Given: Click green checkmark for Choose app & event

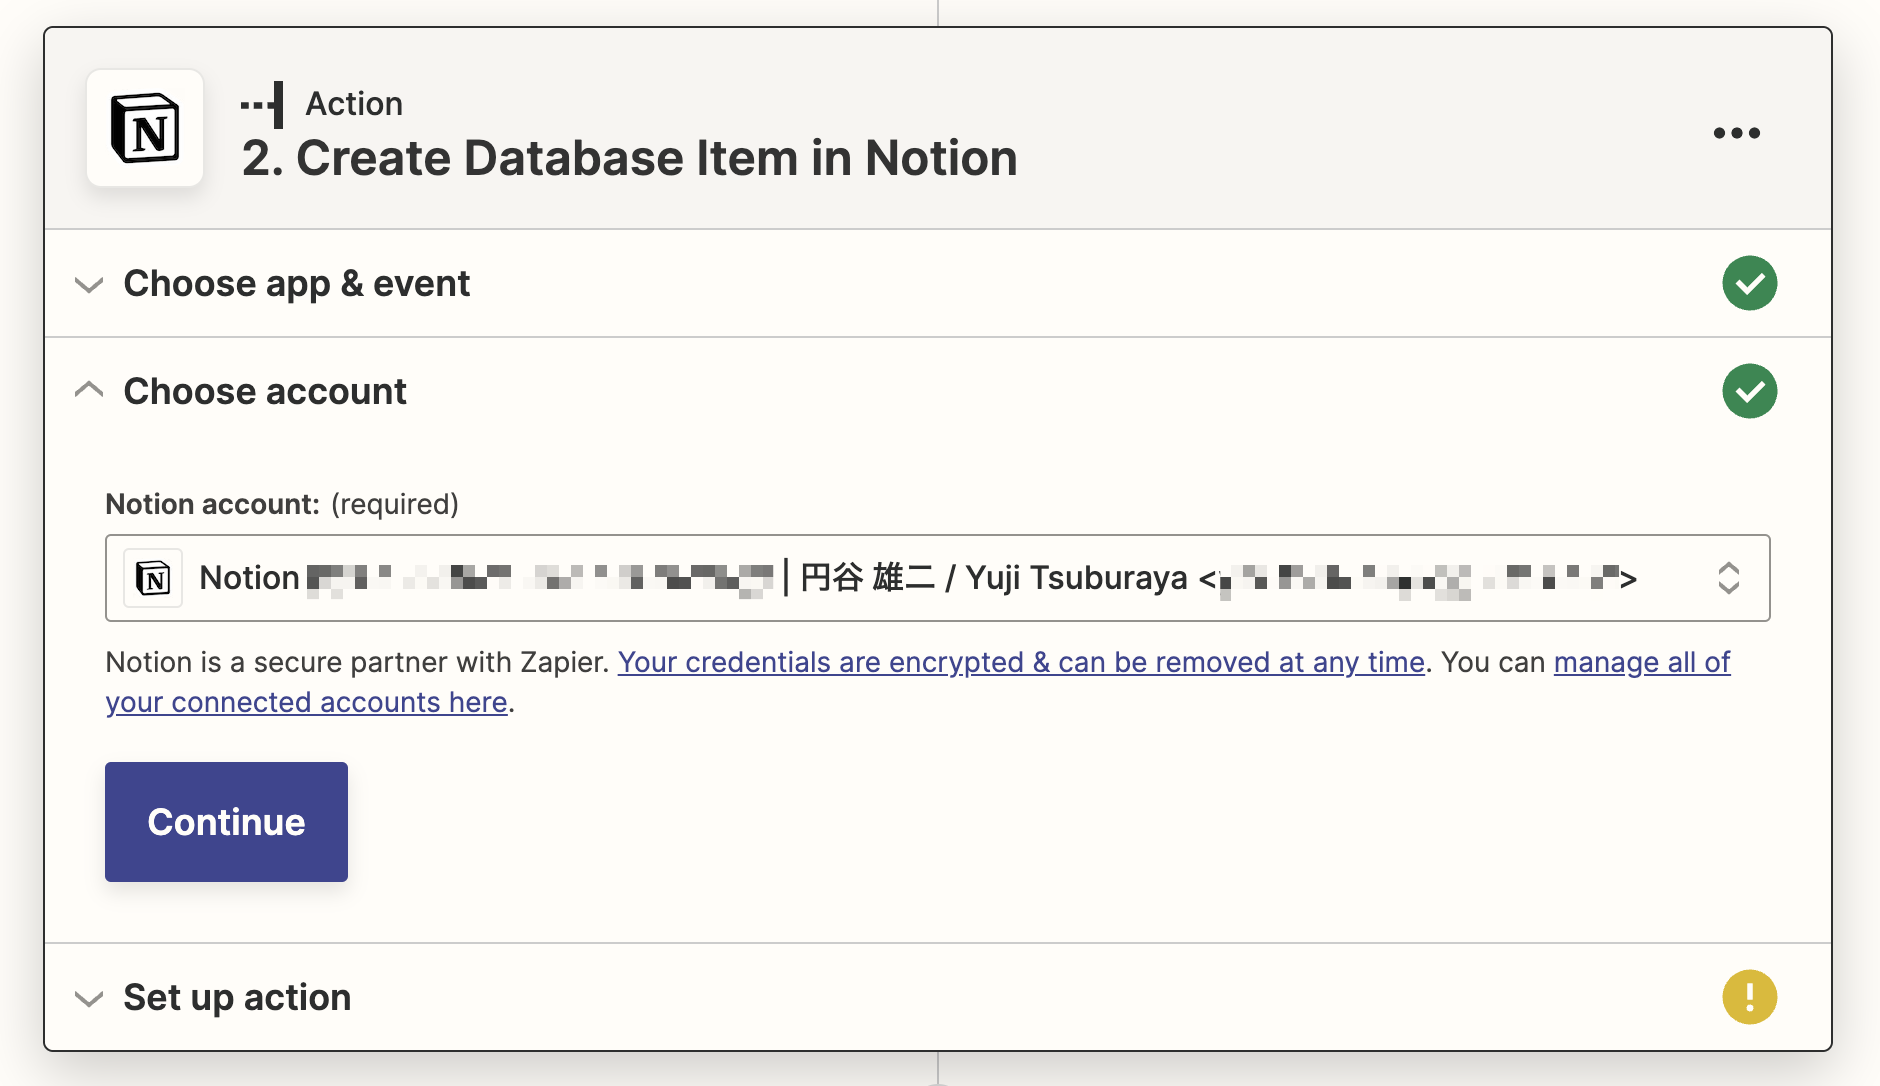Looking at the screenshot, I should tap(1749, 283).
